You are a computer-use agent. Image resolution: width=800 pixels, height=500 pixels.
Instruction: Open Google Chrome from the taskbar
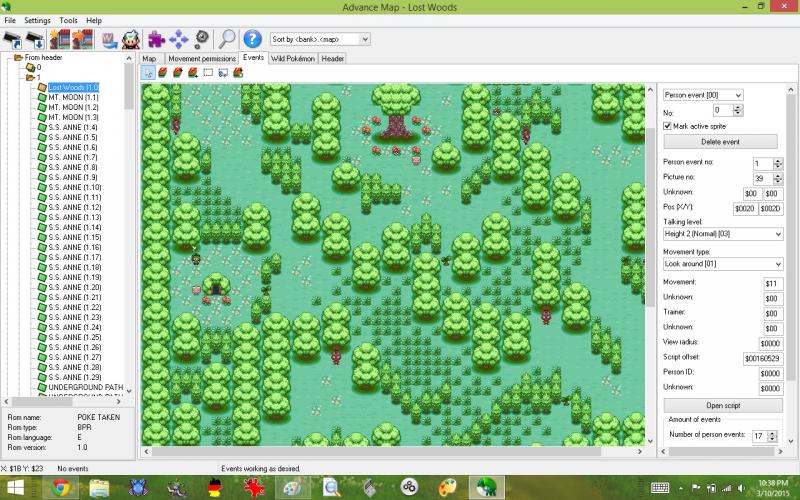coord(60,488)
